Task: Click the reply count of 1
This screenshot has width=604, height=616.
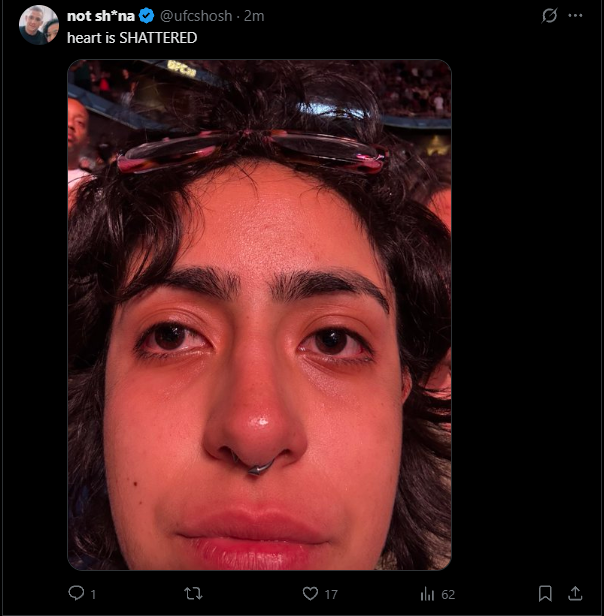Action: 93,594
